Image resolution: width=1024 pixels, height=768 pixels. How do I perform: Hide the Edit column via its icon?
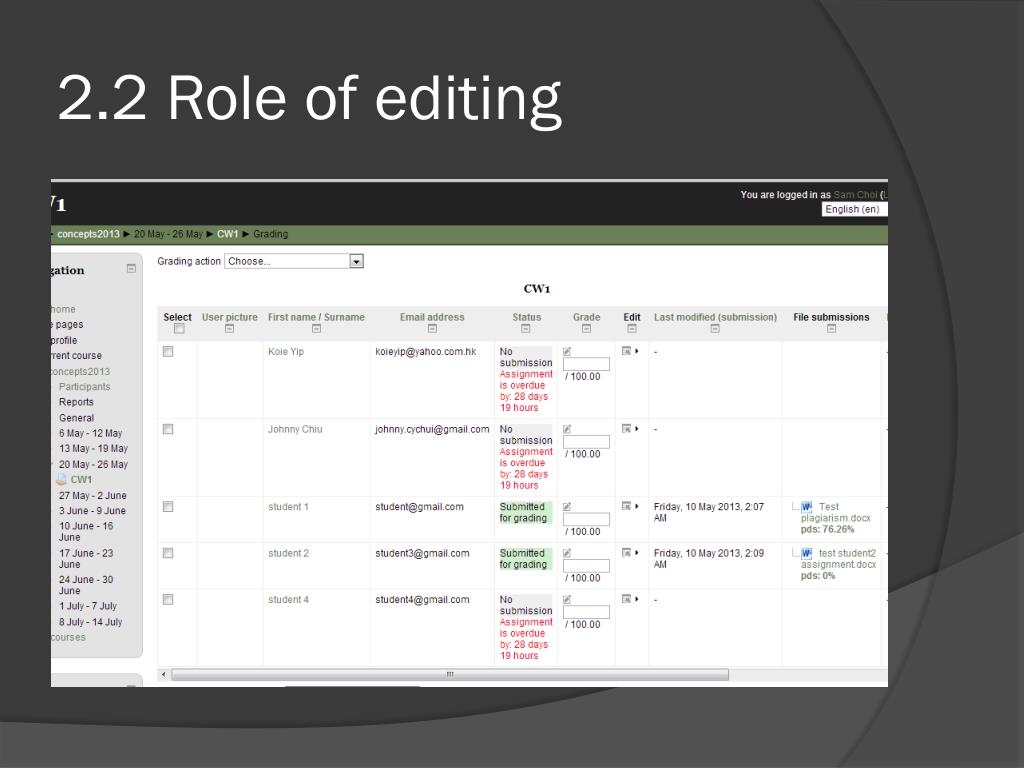click(x=632, y=329)
